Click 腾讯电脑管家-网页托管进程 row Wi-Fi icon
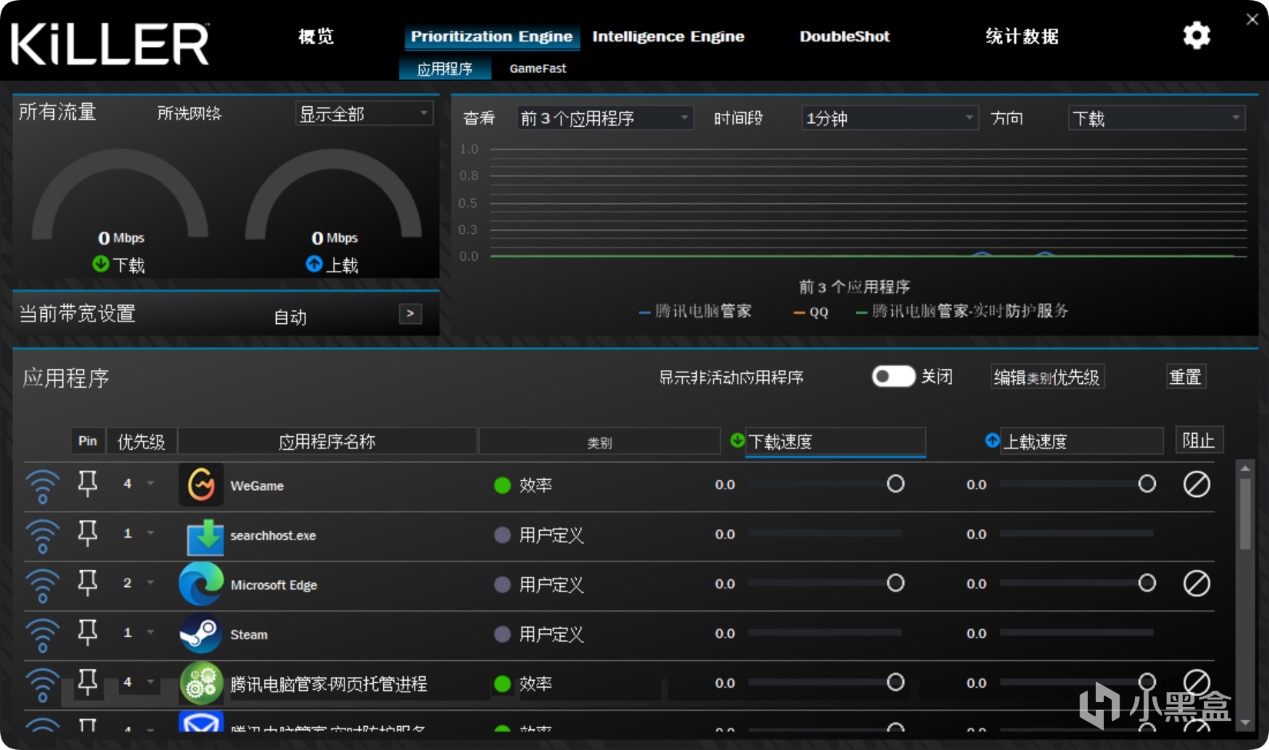Viewport: 1269px width, 750px height. (42, 685)
